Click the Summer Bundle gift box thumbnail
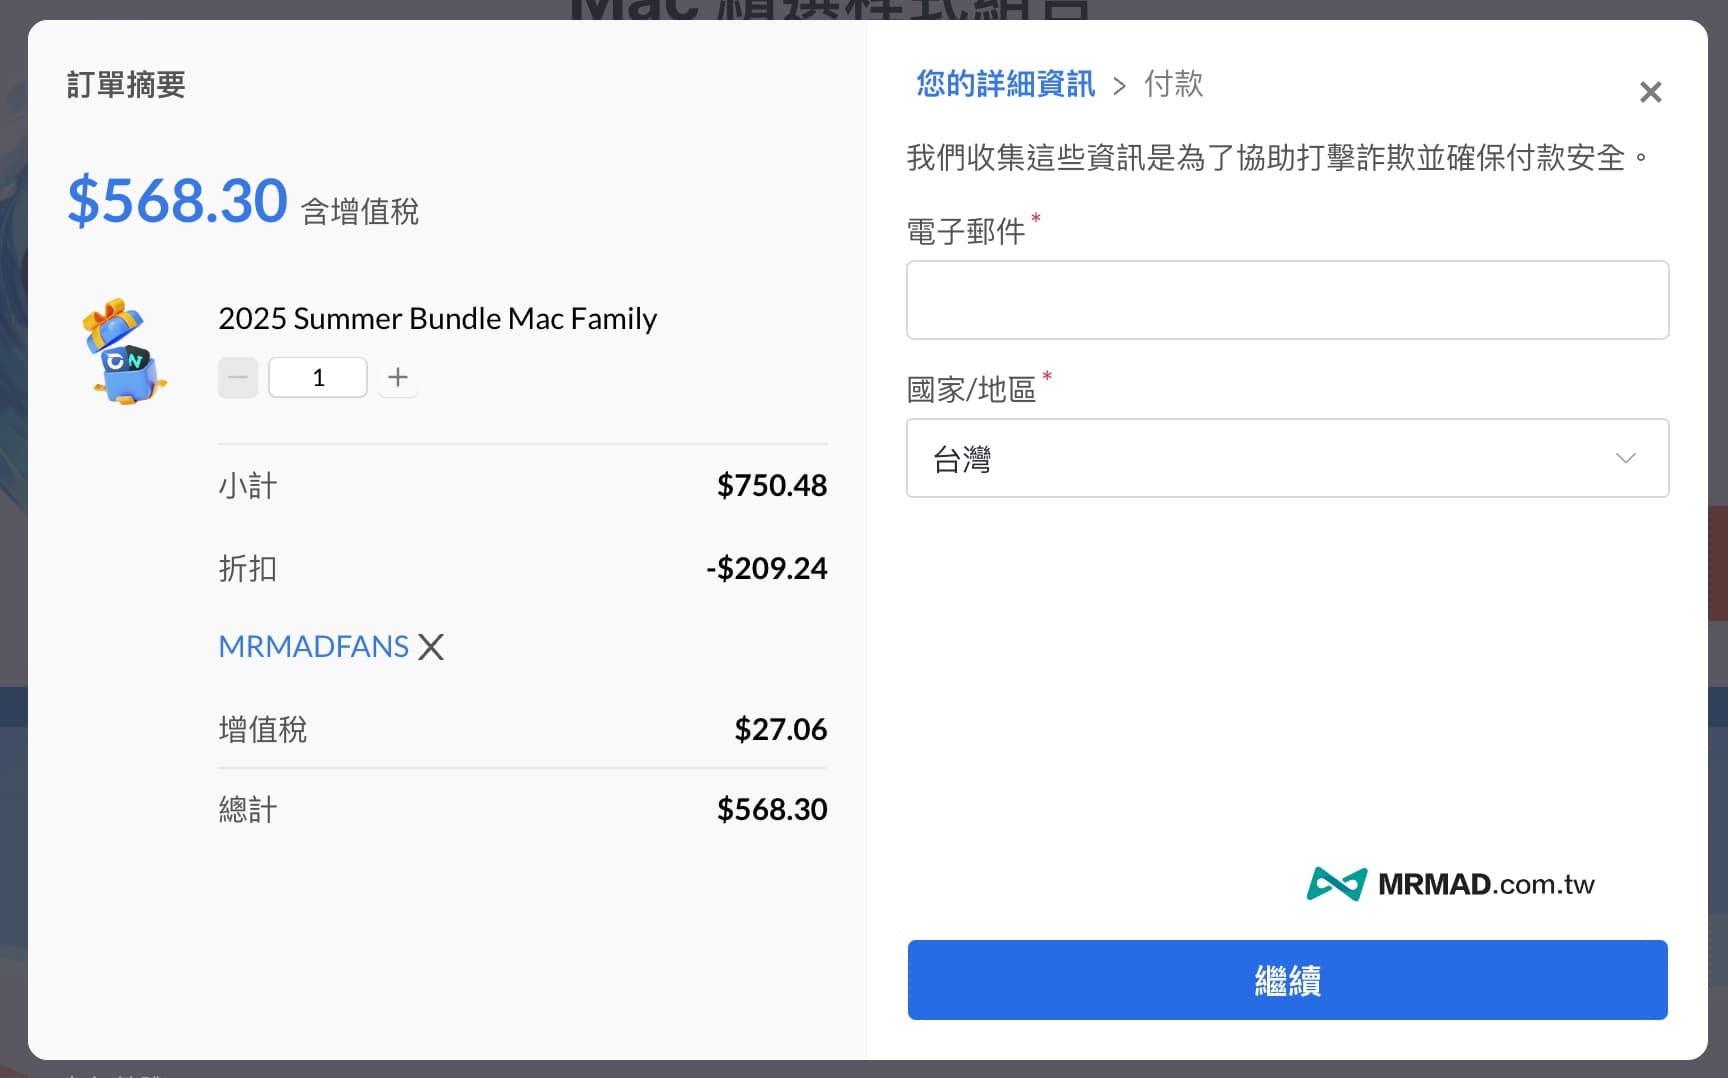 click(x=125, y=352)
